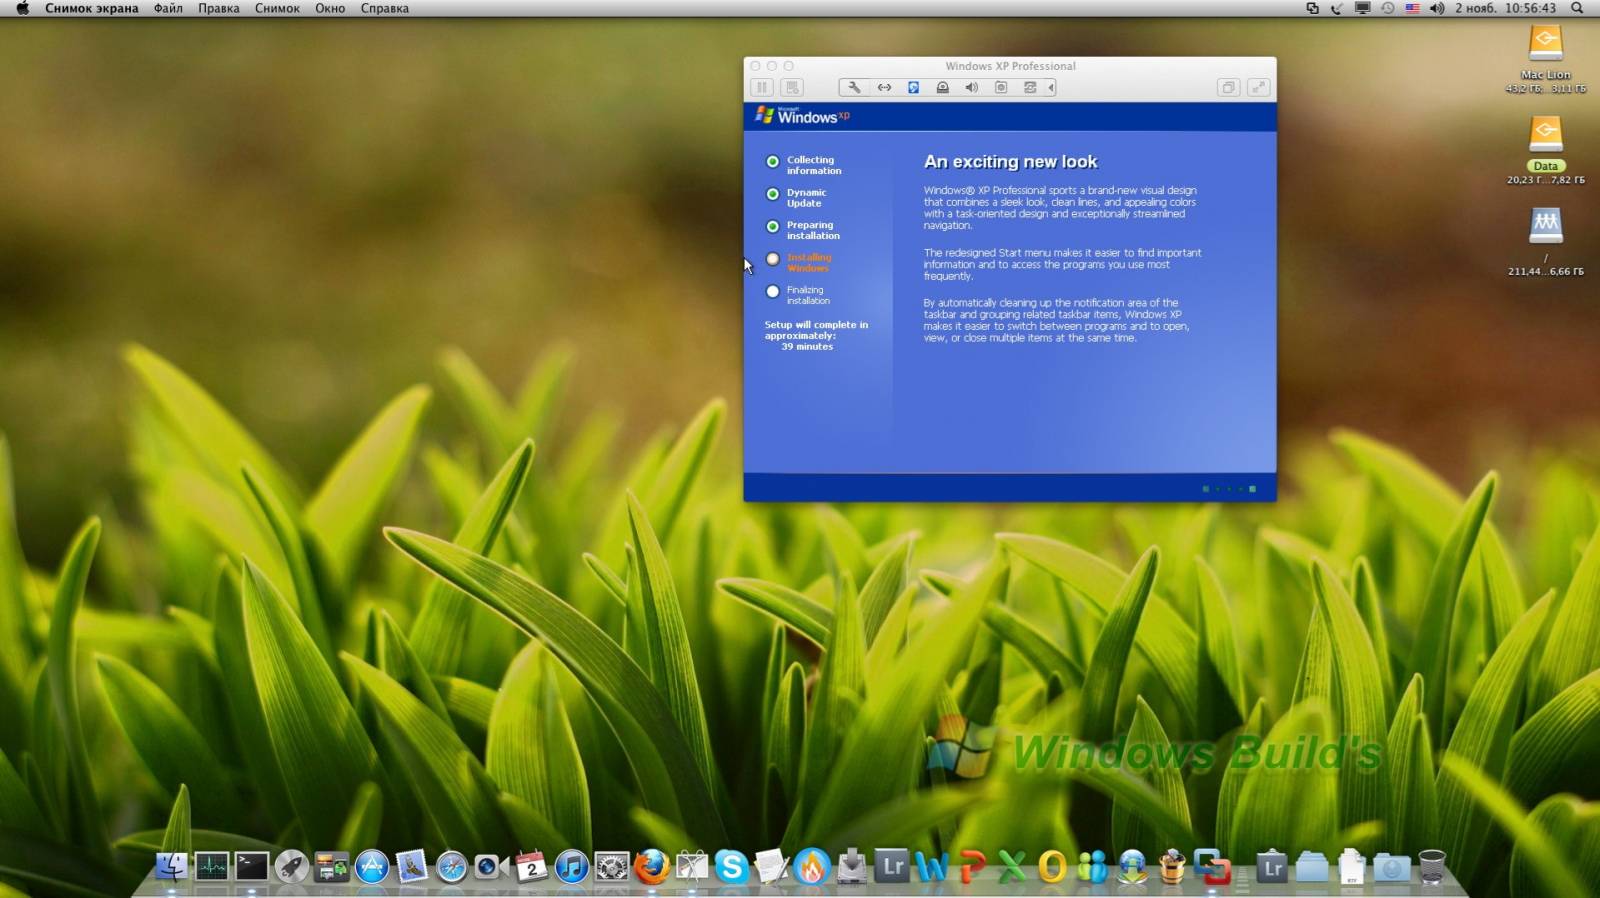This screenshot has height=898, width=1600.
Task: Open Lightroom from the Dock
Action: pyautogui.click(x=891, y=866)
